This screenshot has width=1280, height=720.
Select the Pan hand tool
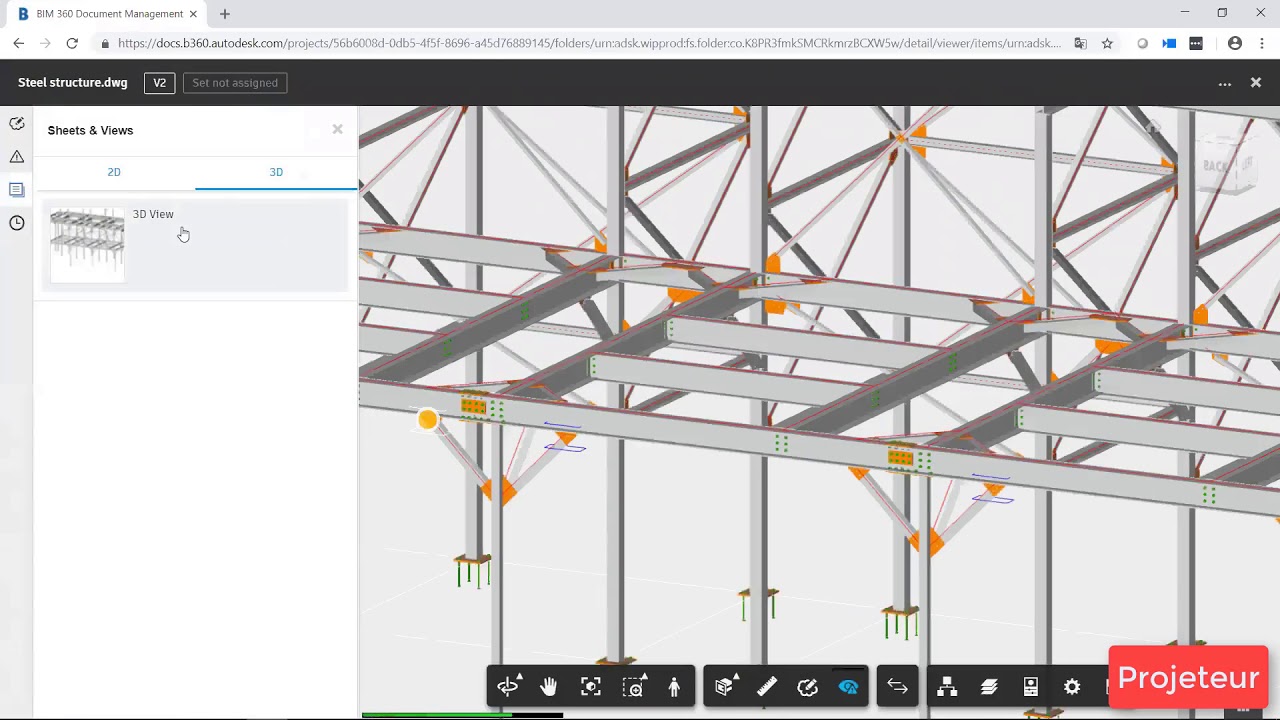click(x=549, y=687)
